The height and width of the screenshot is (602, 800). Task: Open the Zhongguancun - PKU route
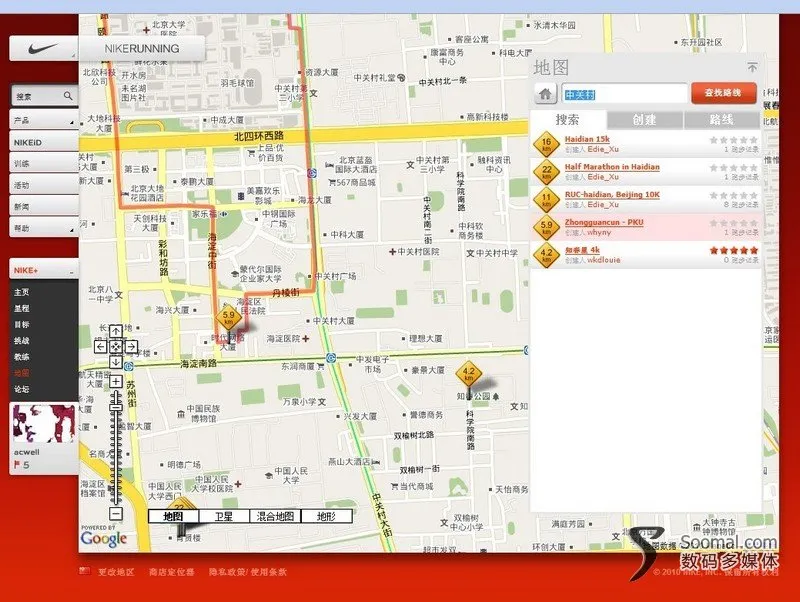(x=604, y=222)
